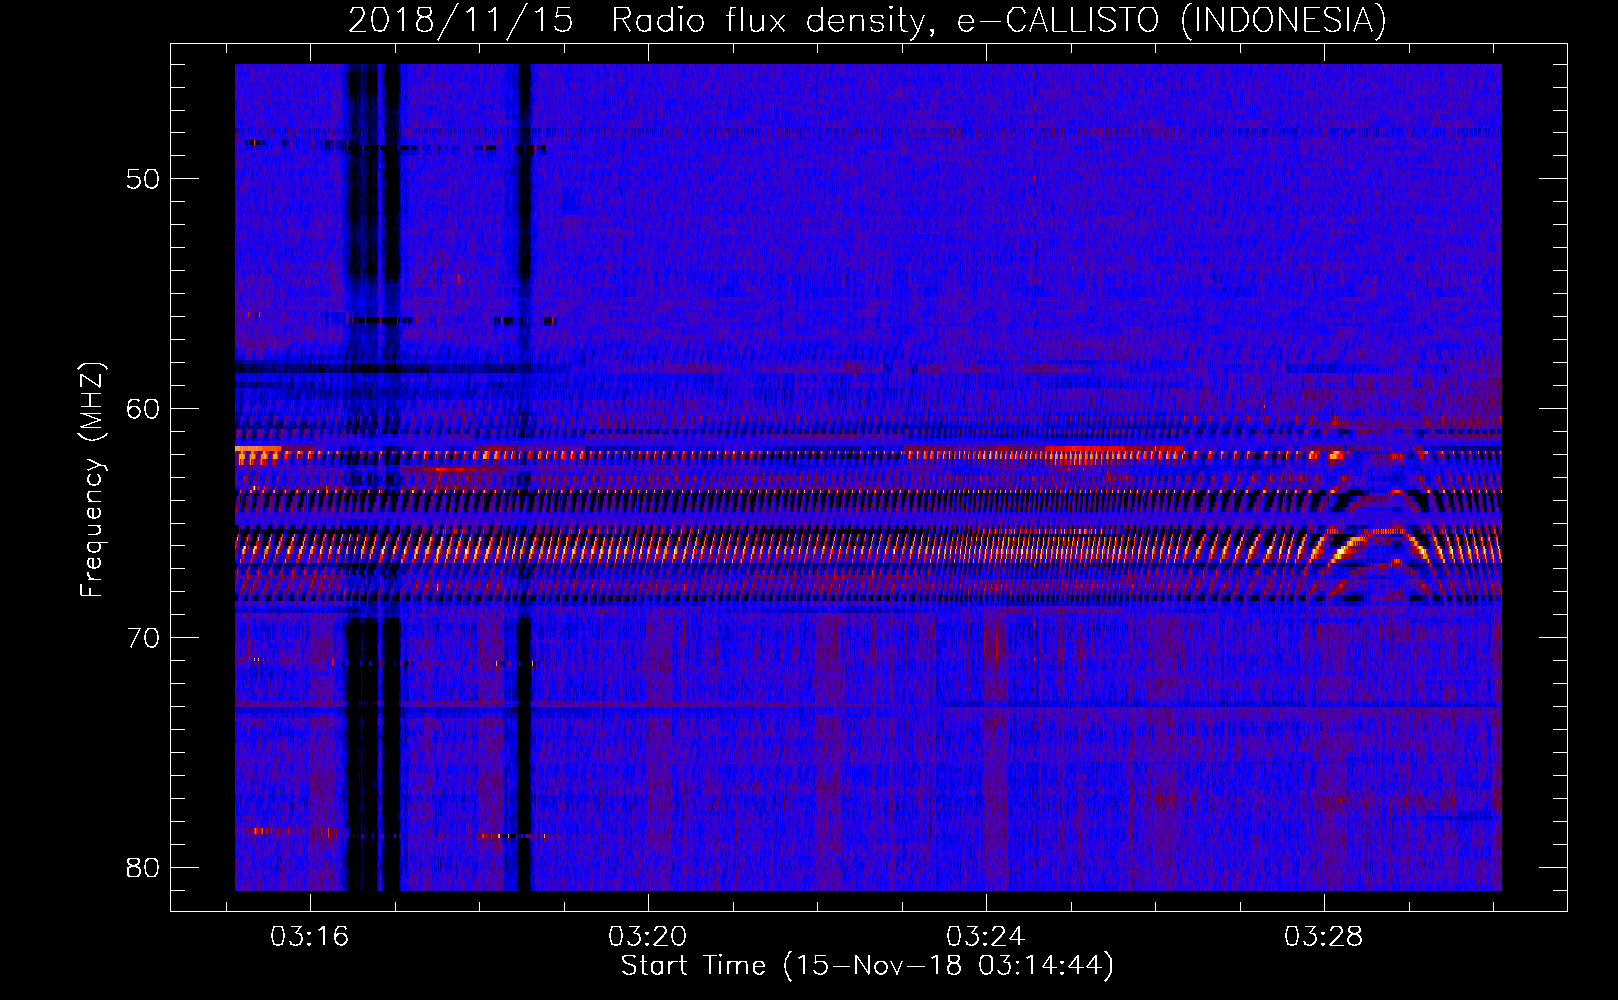Click the 03:28 time tick label
The width and height of the screenshot is (1618, 1000).
[x=1324, y=936]
